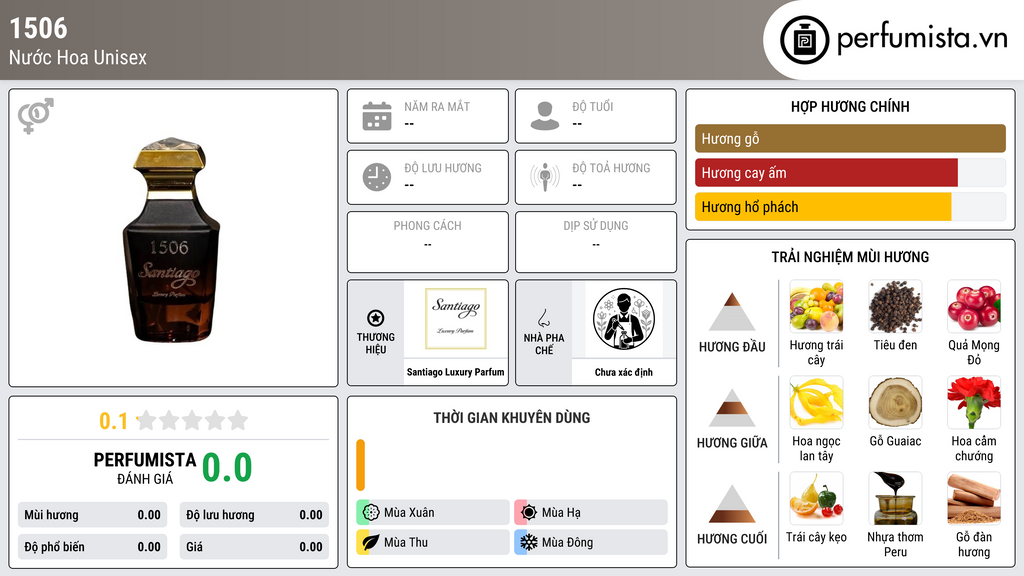
Task: Click the Nước Hoa Unisex subtitle
Action: pyautogui.click(x=78, y=57)
